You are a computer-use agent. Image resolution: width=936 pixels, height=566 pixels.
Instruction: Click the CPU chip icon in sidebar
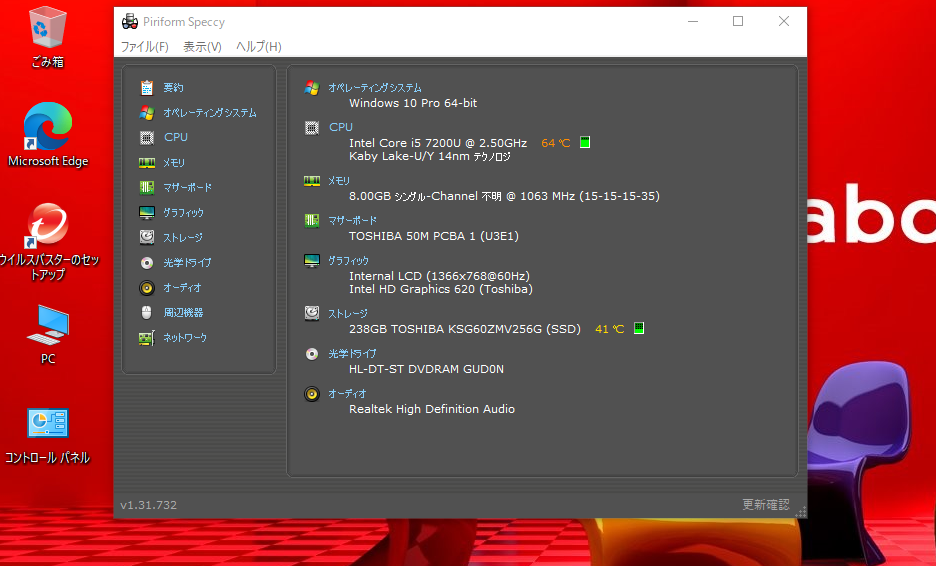(147, 138)
